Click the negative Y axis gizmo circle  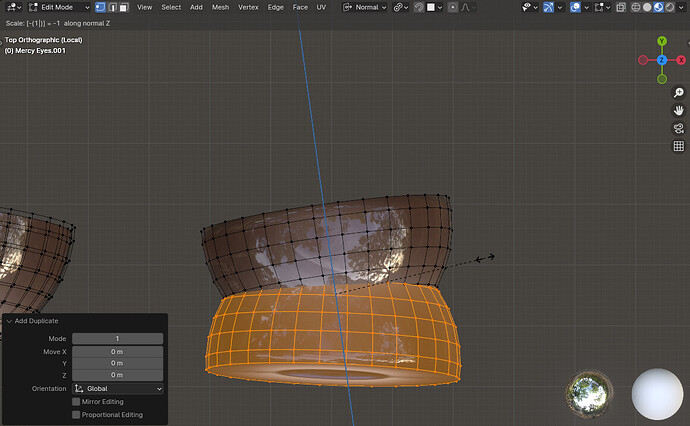pos(662,79)
